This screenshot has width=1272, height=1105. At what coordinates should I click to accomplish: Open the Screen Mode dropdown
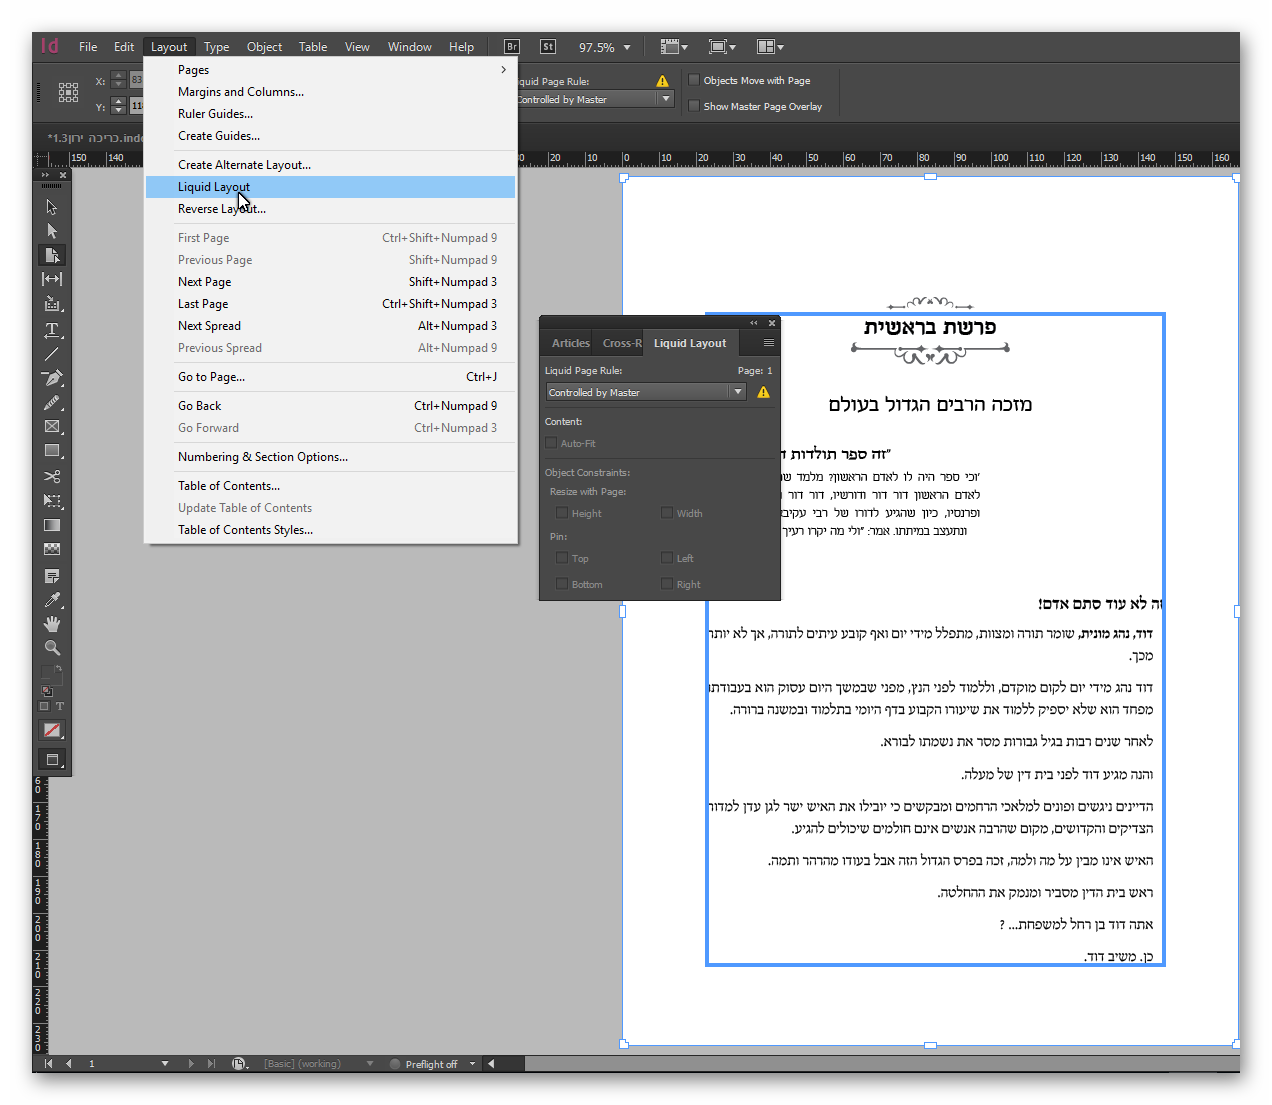(722, 46)
